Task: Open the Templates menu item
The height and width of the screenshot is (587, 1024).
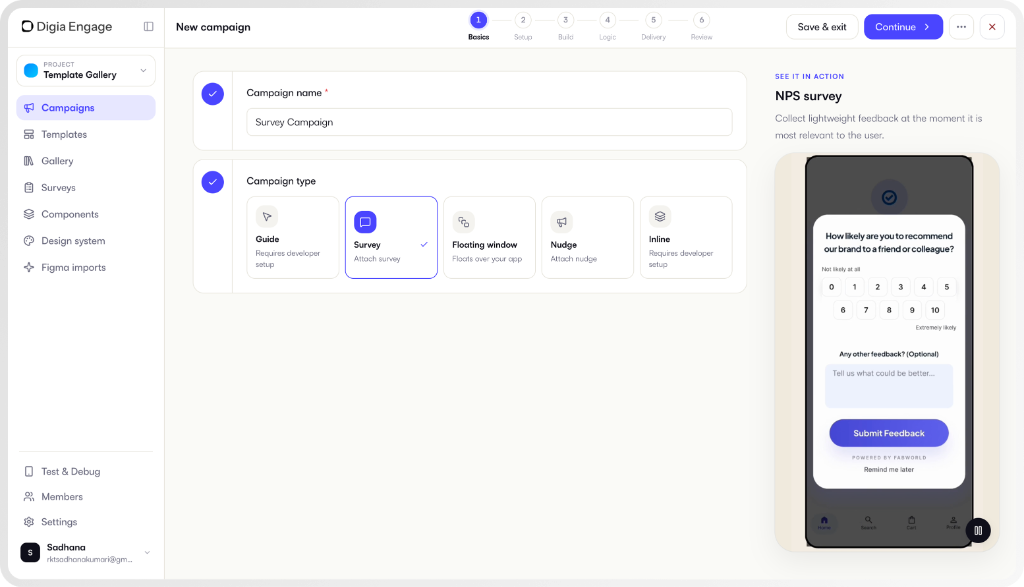Action: (x=86, y=135)
